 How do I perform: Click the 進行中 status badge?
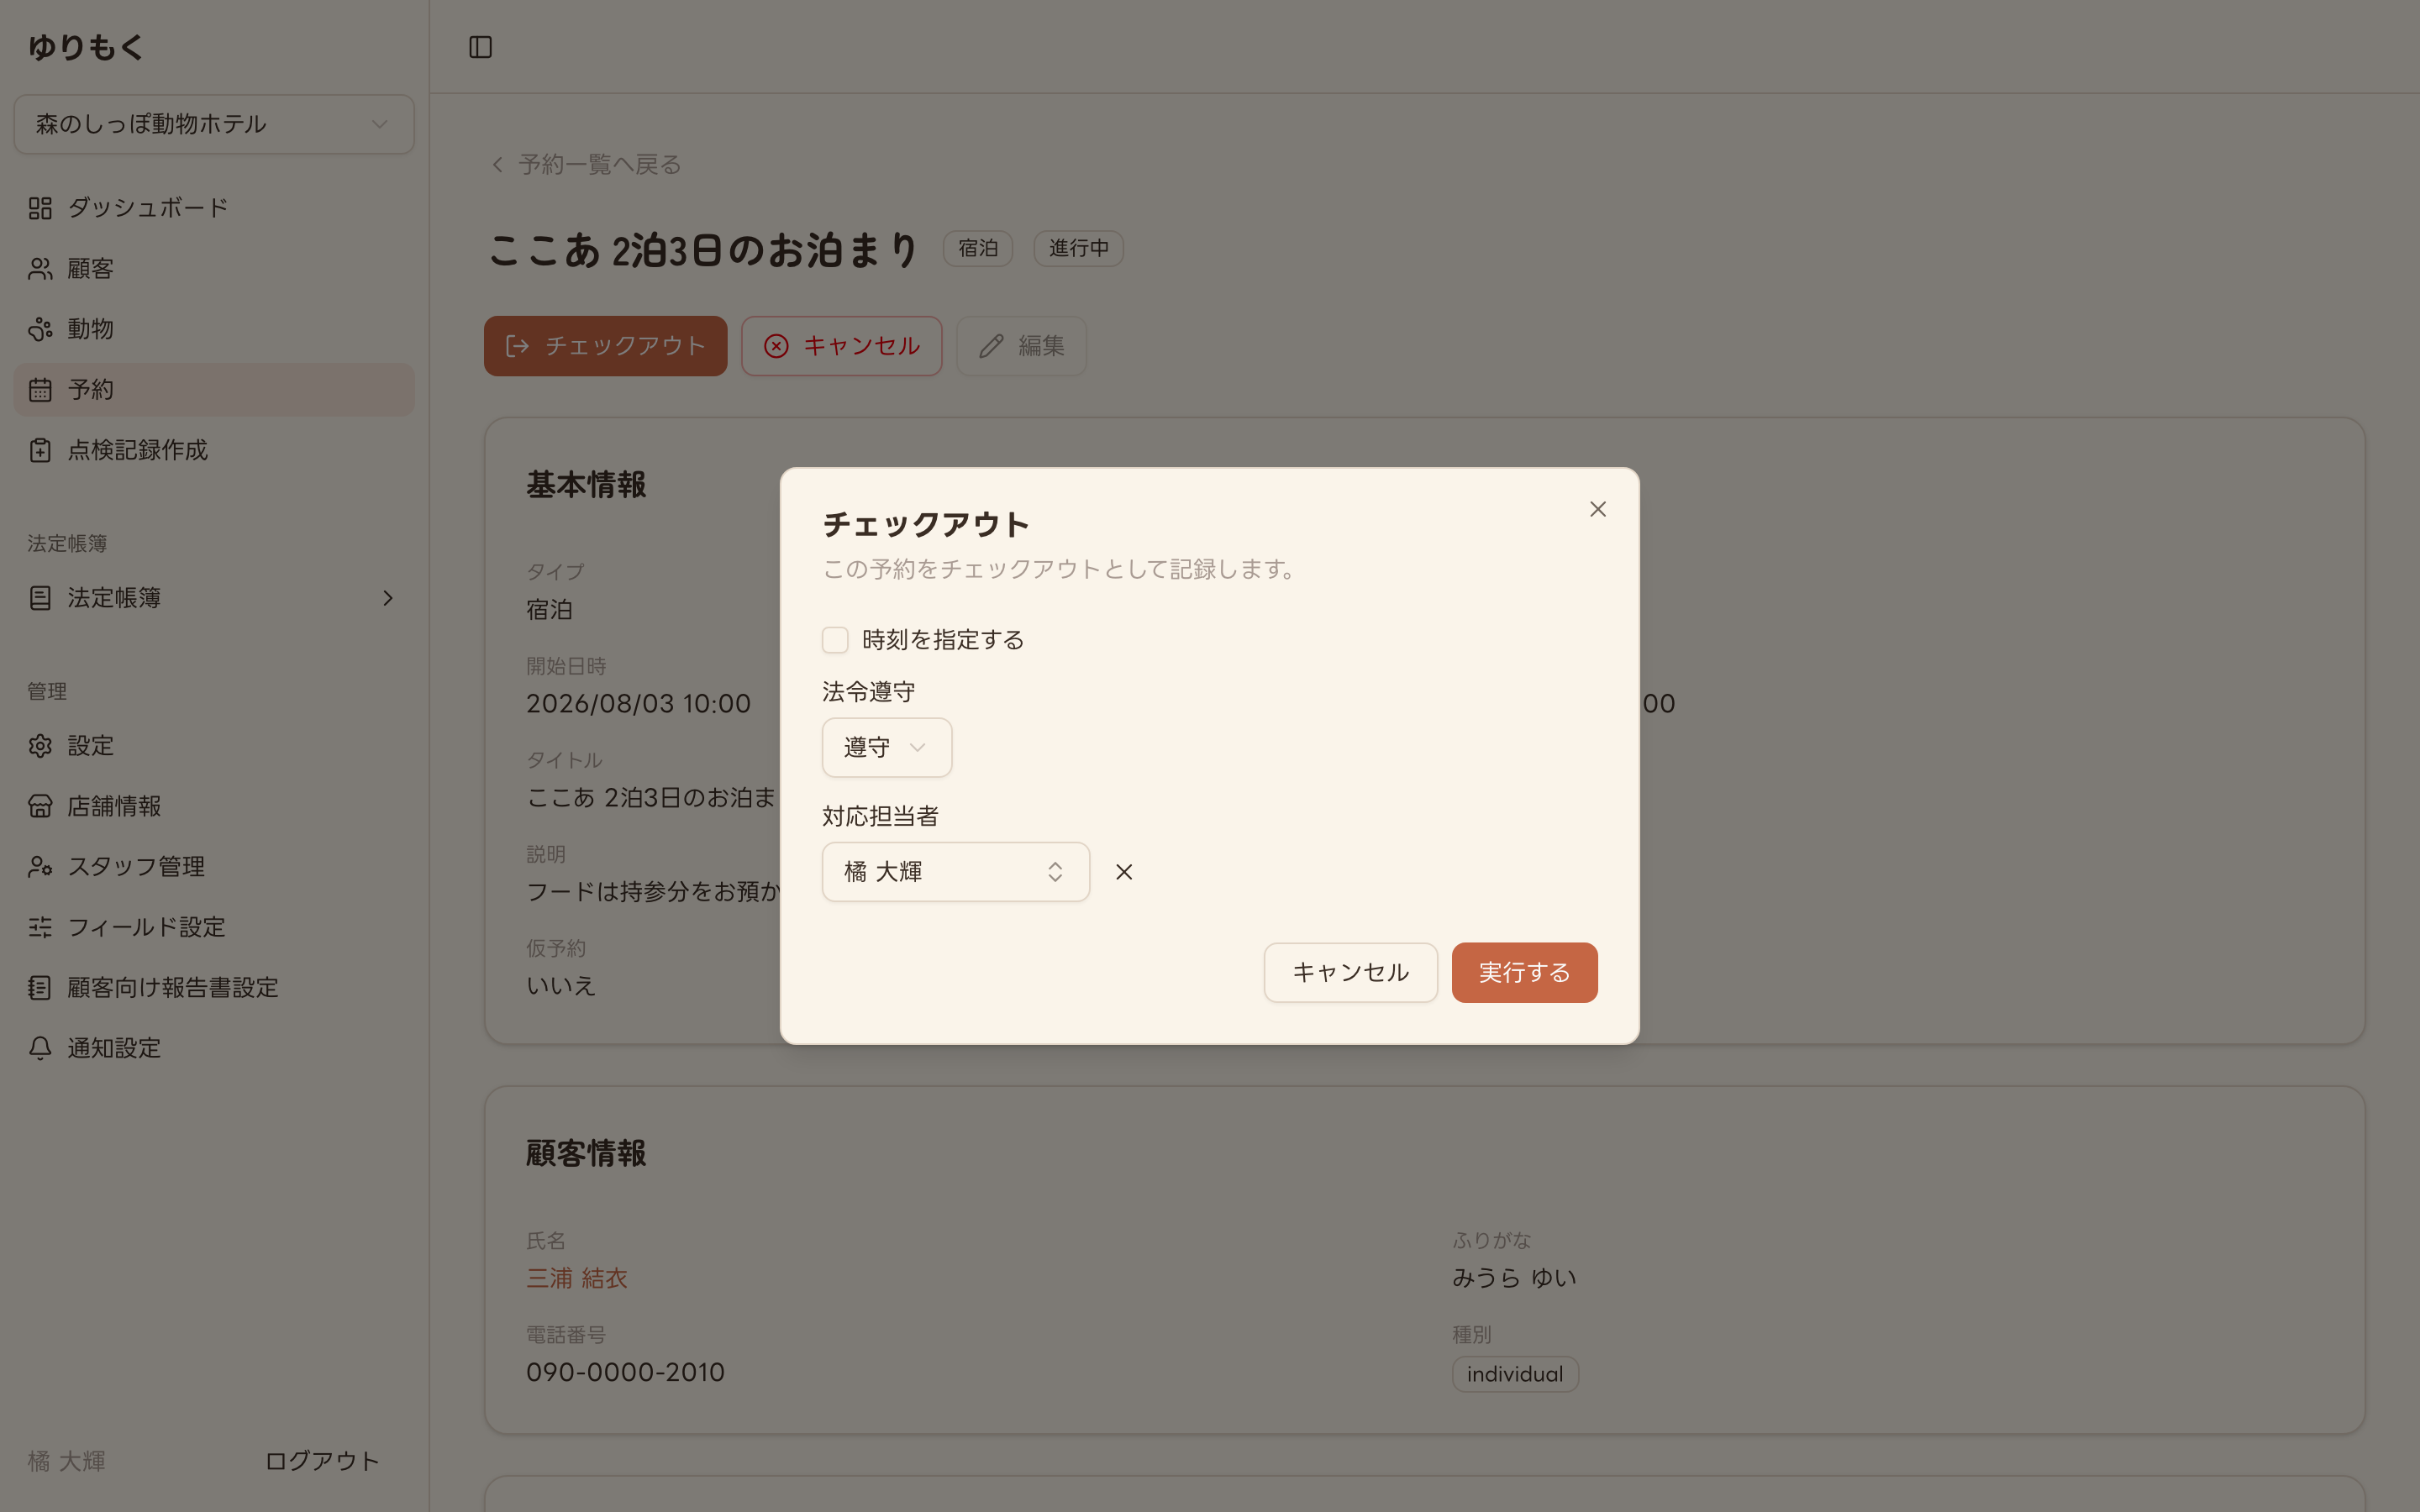[1078, 248]
